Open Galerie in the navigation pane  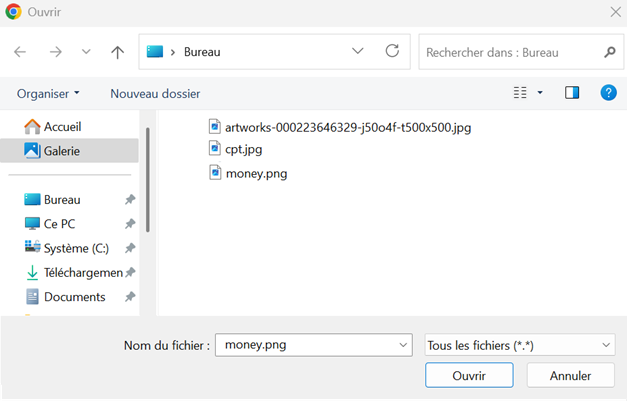(x=61, y=151)
